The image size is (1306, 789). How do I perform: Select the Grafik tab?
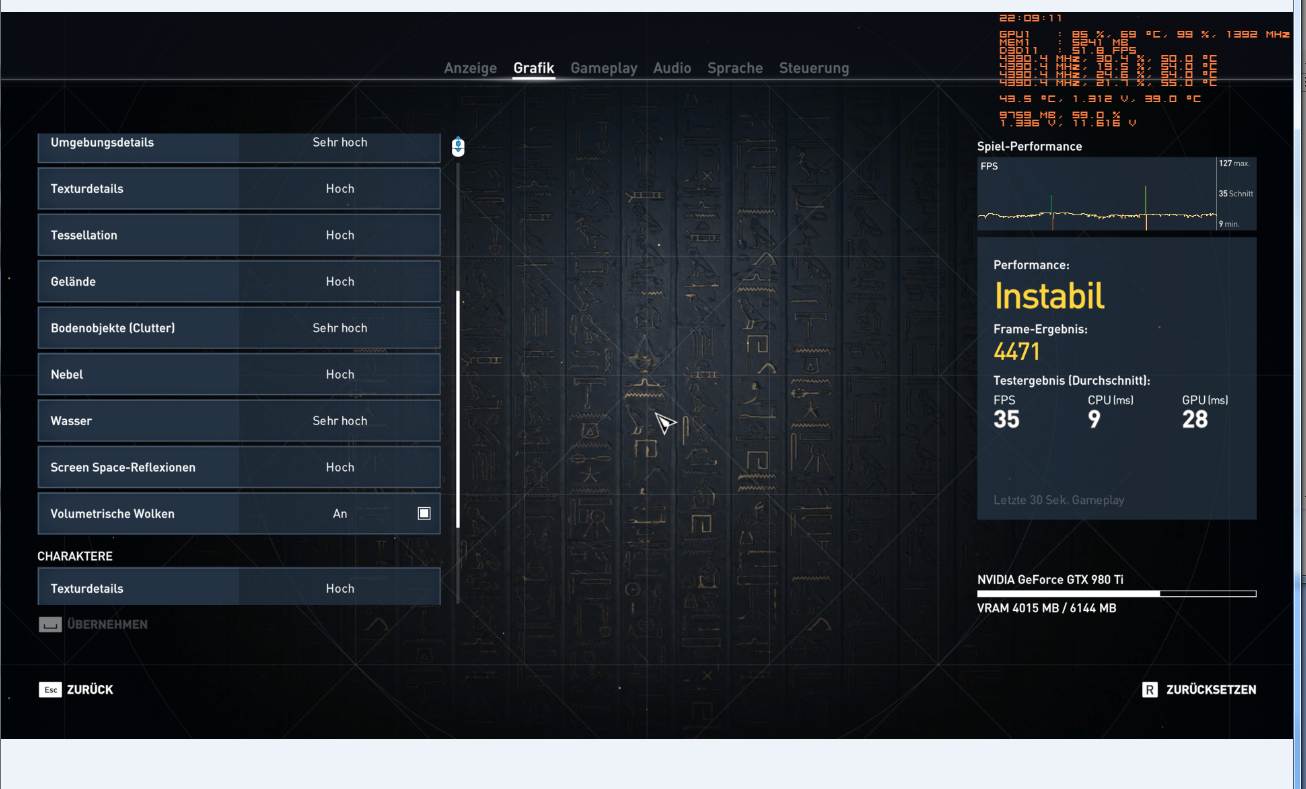tap(533, 68)
